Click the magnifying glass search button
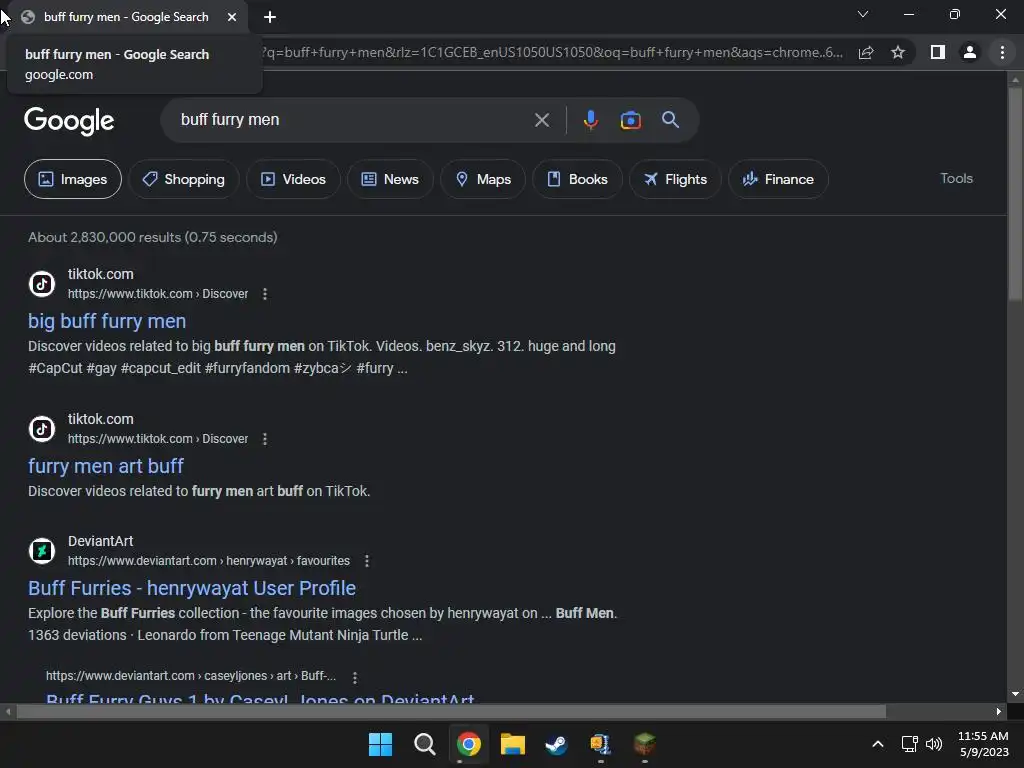This screenshot has height=768, width=1024. click(671, 120)
